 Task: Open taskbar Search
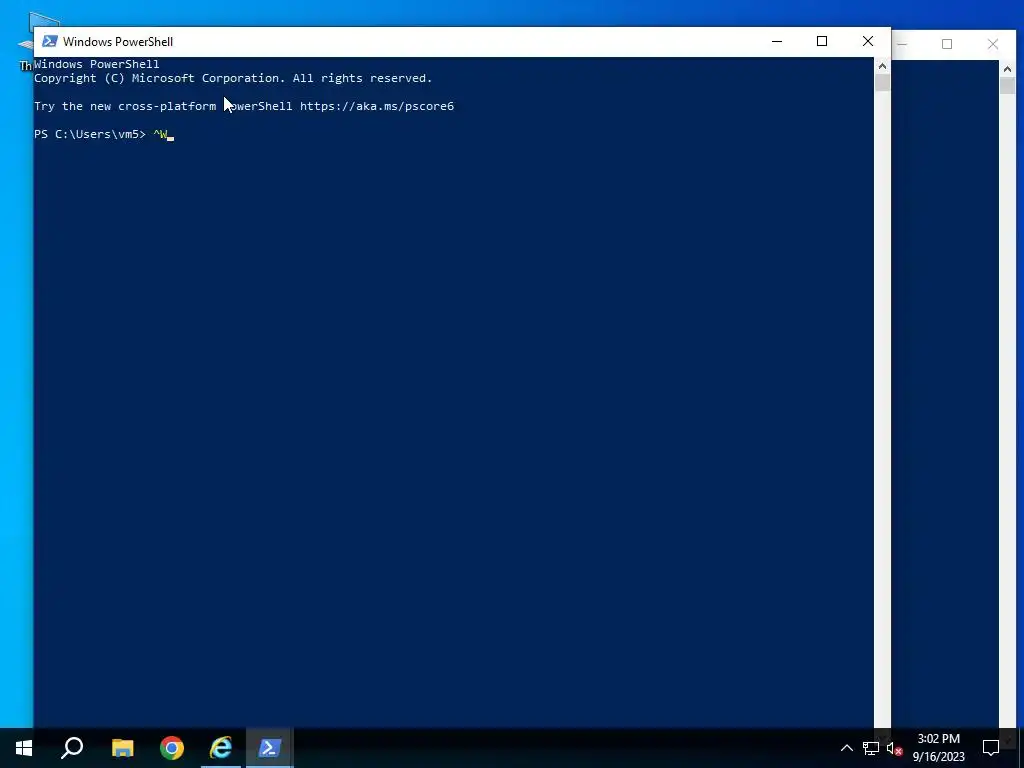[x=72, y=748]
